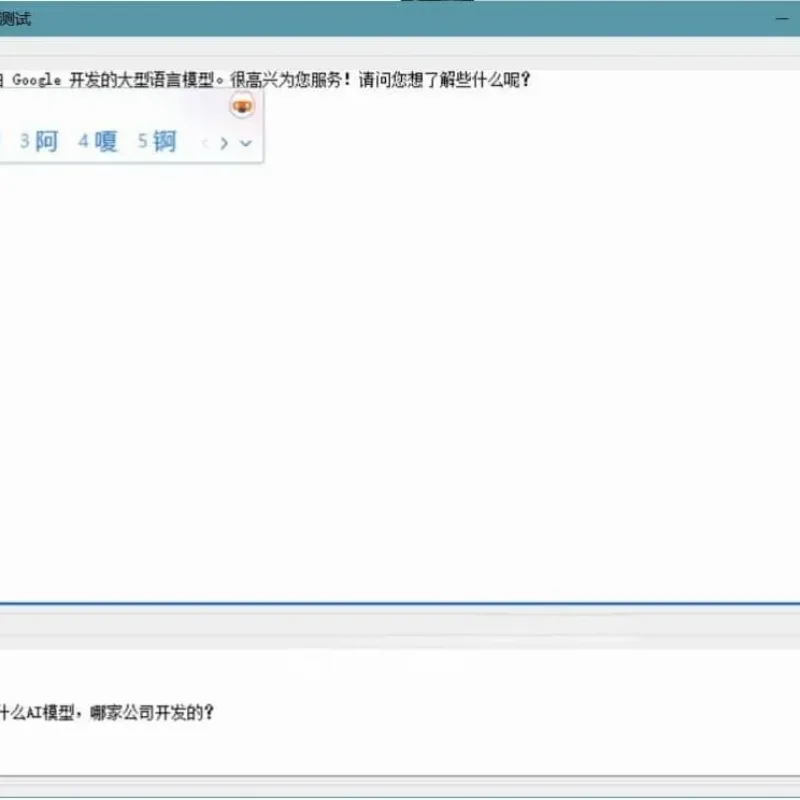This screenshot has width=800, height=800.
Task: Click the question text about AI模型 in input box
Action: click(107, 712)
